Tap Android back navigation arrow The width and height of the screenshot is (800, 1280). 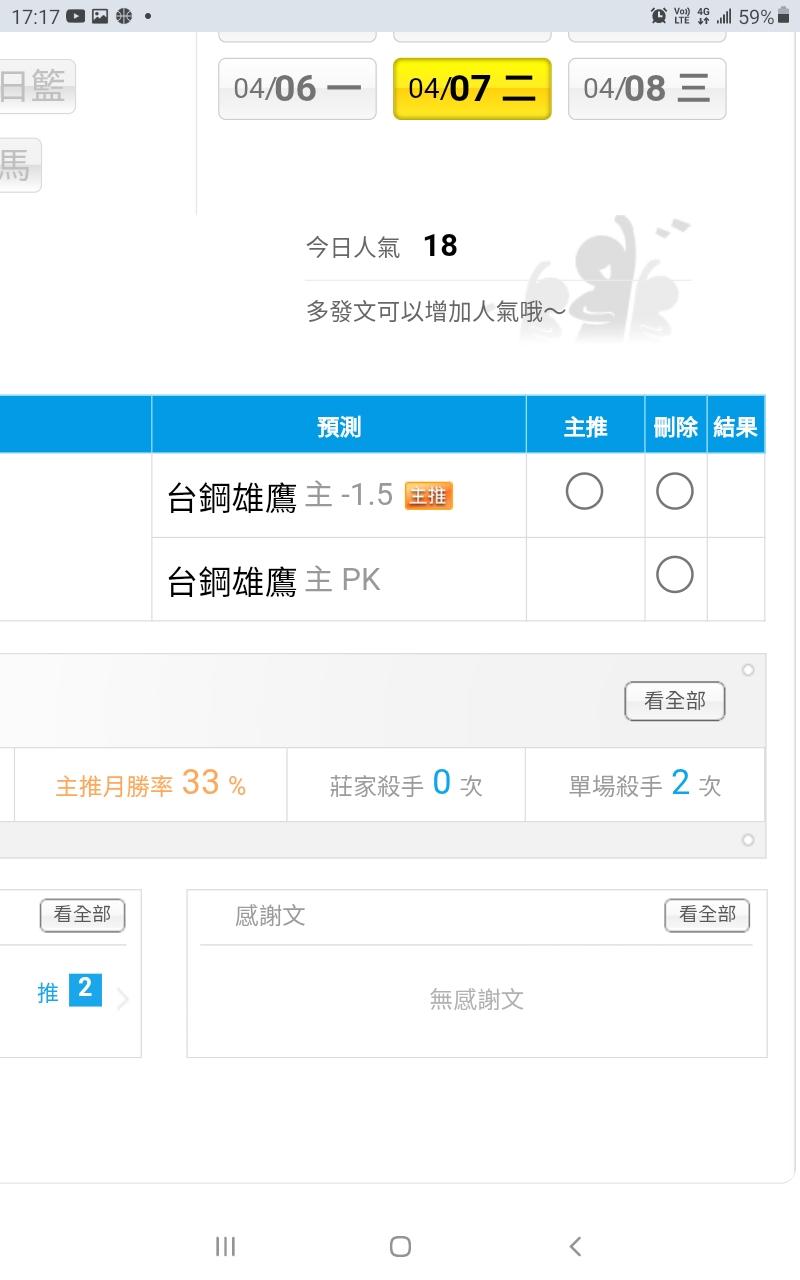tap(575, 1246)
